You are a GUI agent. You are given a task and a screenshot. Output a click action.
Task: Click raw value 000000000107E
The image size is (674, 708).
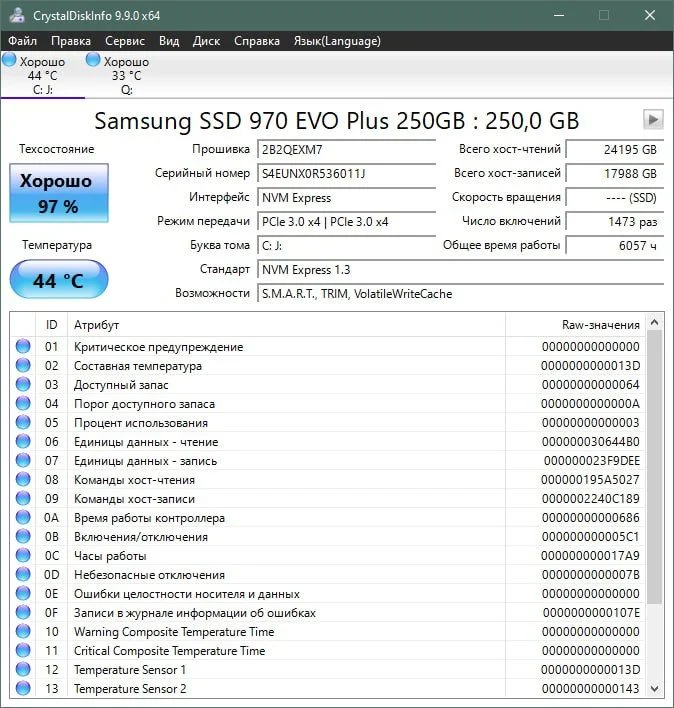tap(591, 612)
